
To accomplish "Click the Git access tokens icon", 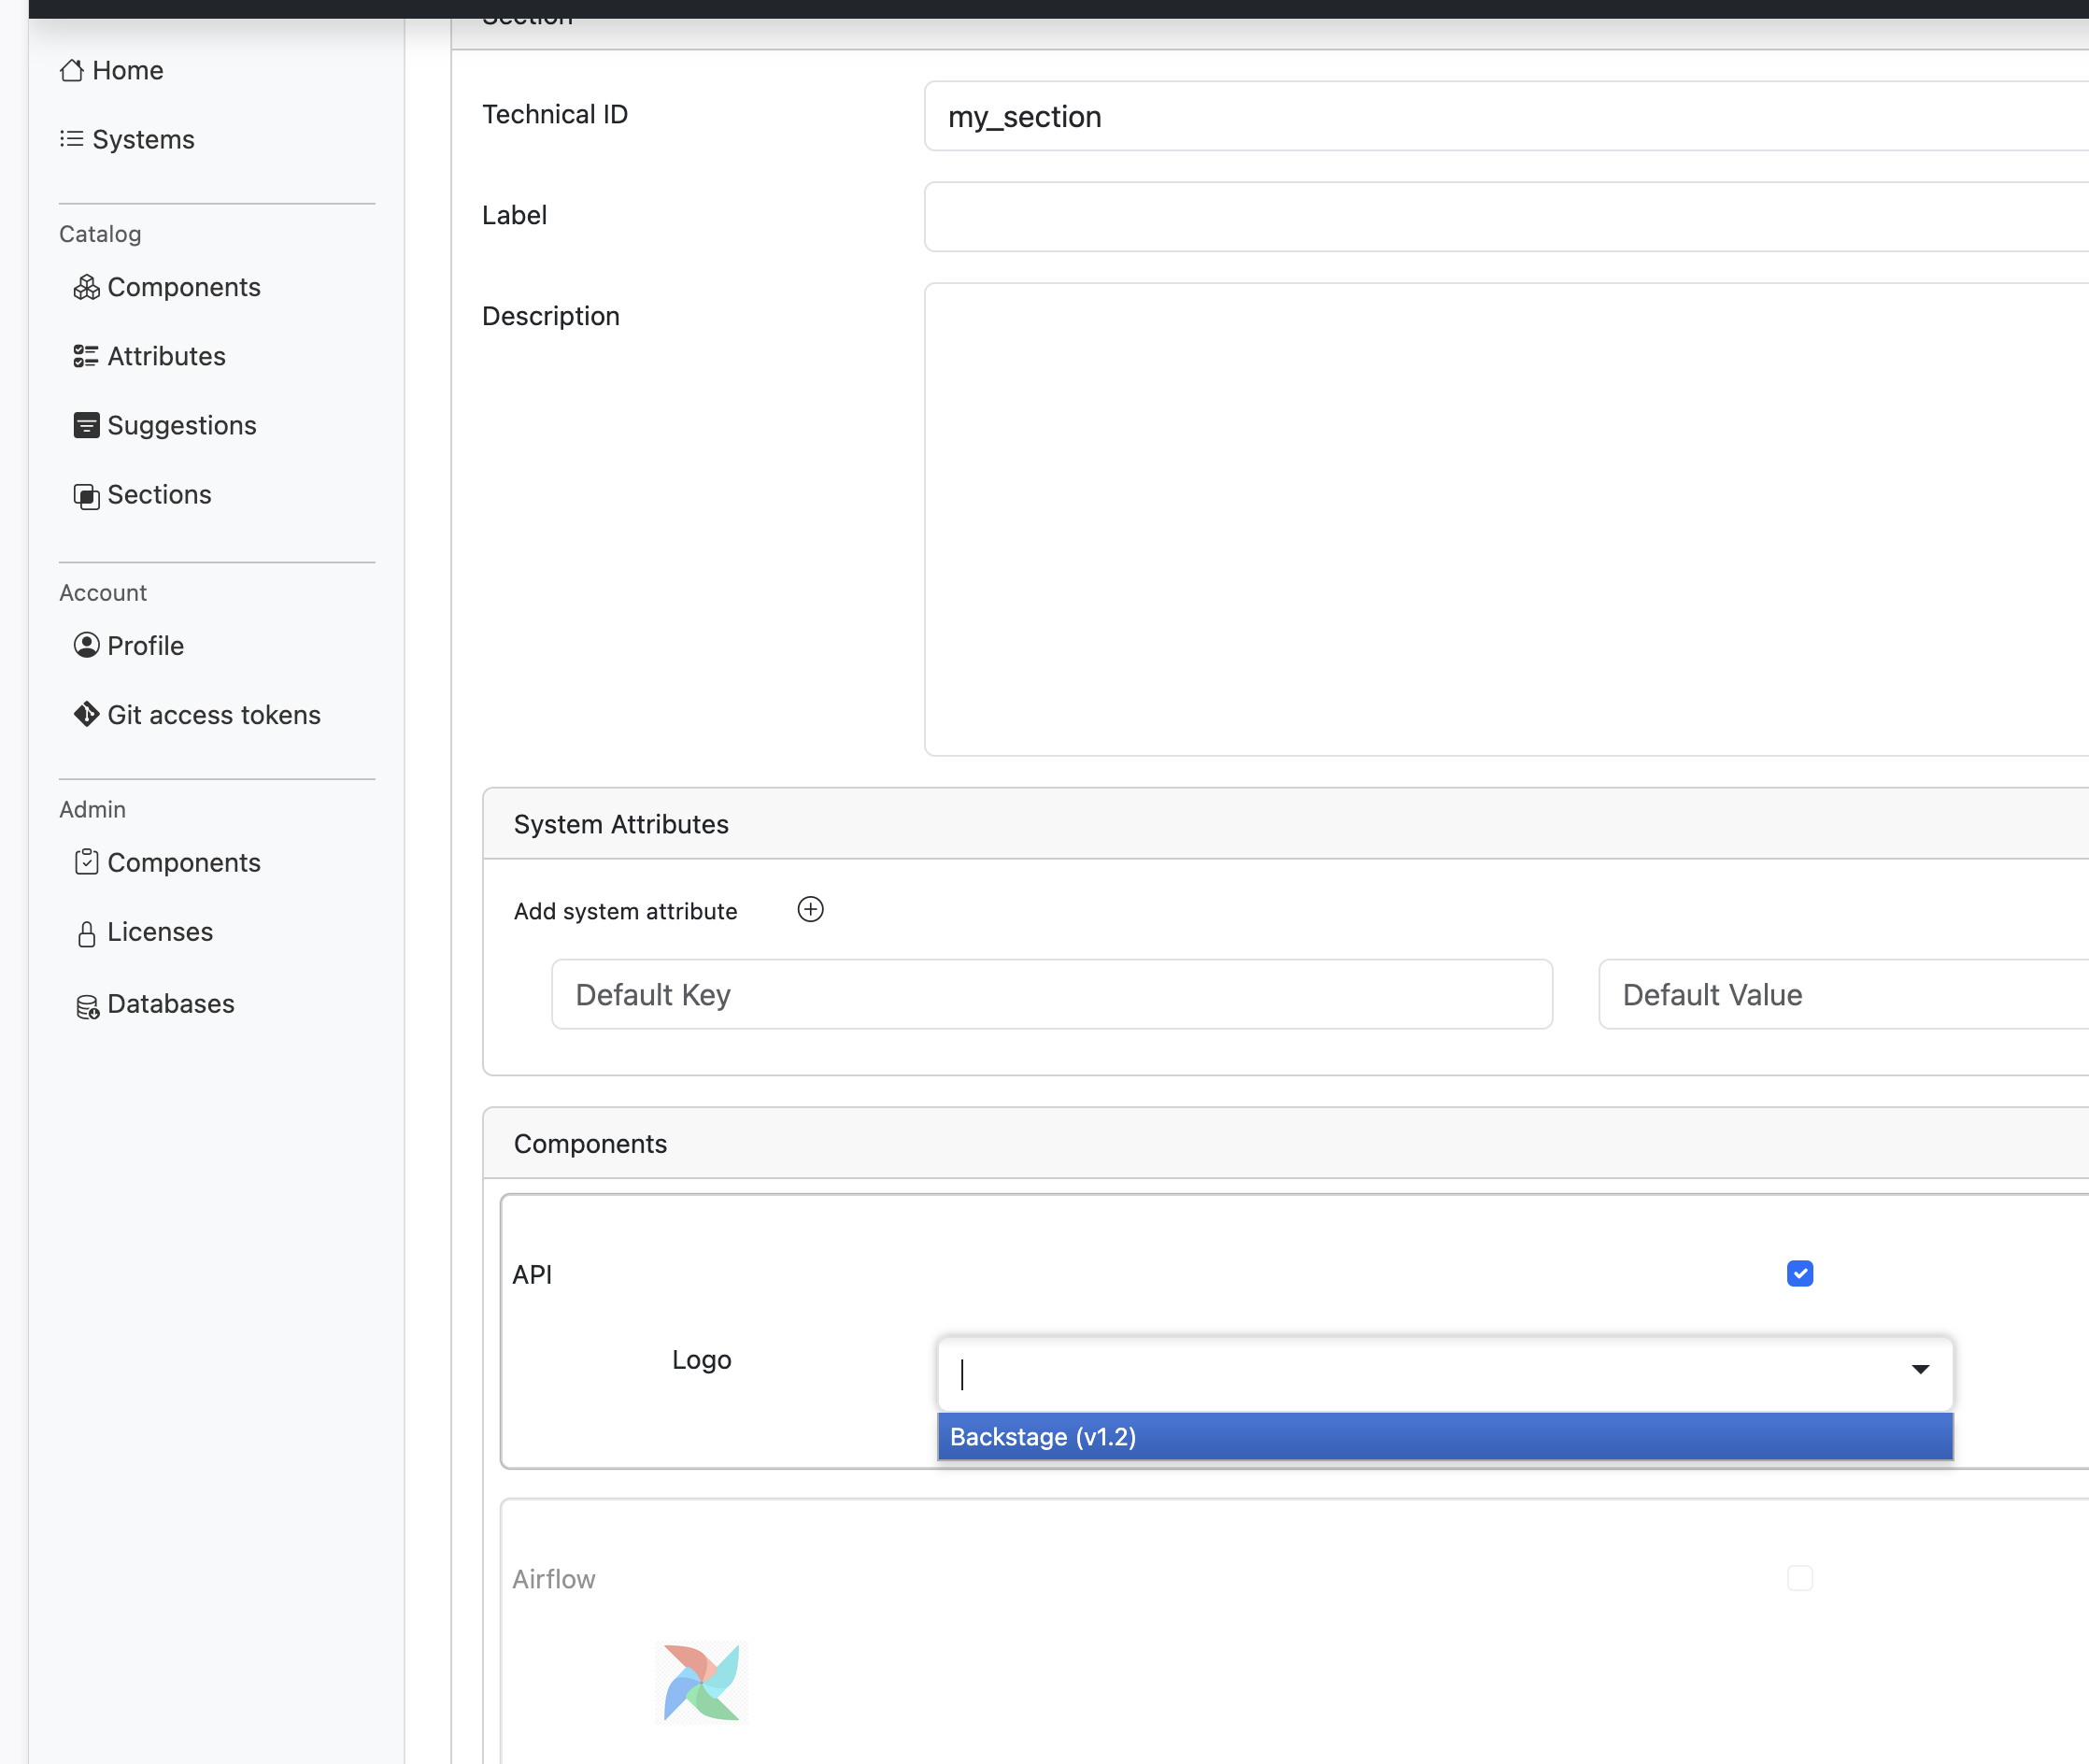I will [87, 715].
